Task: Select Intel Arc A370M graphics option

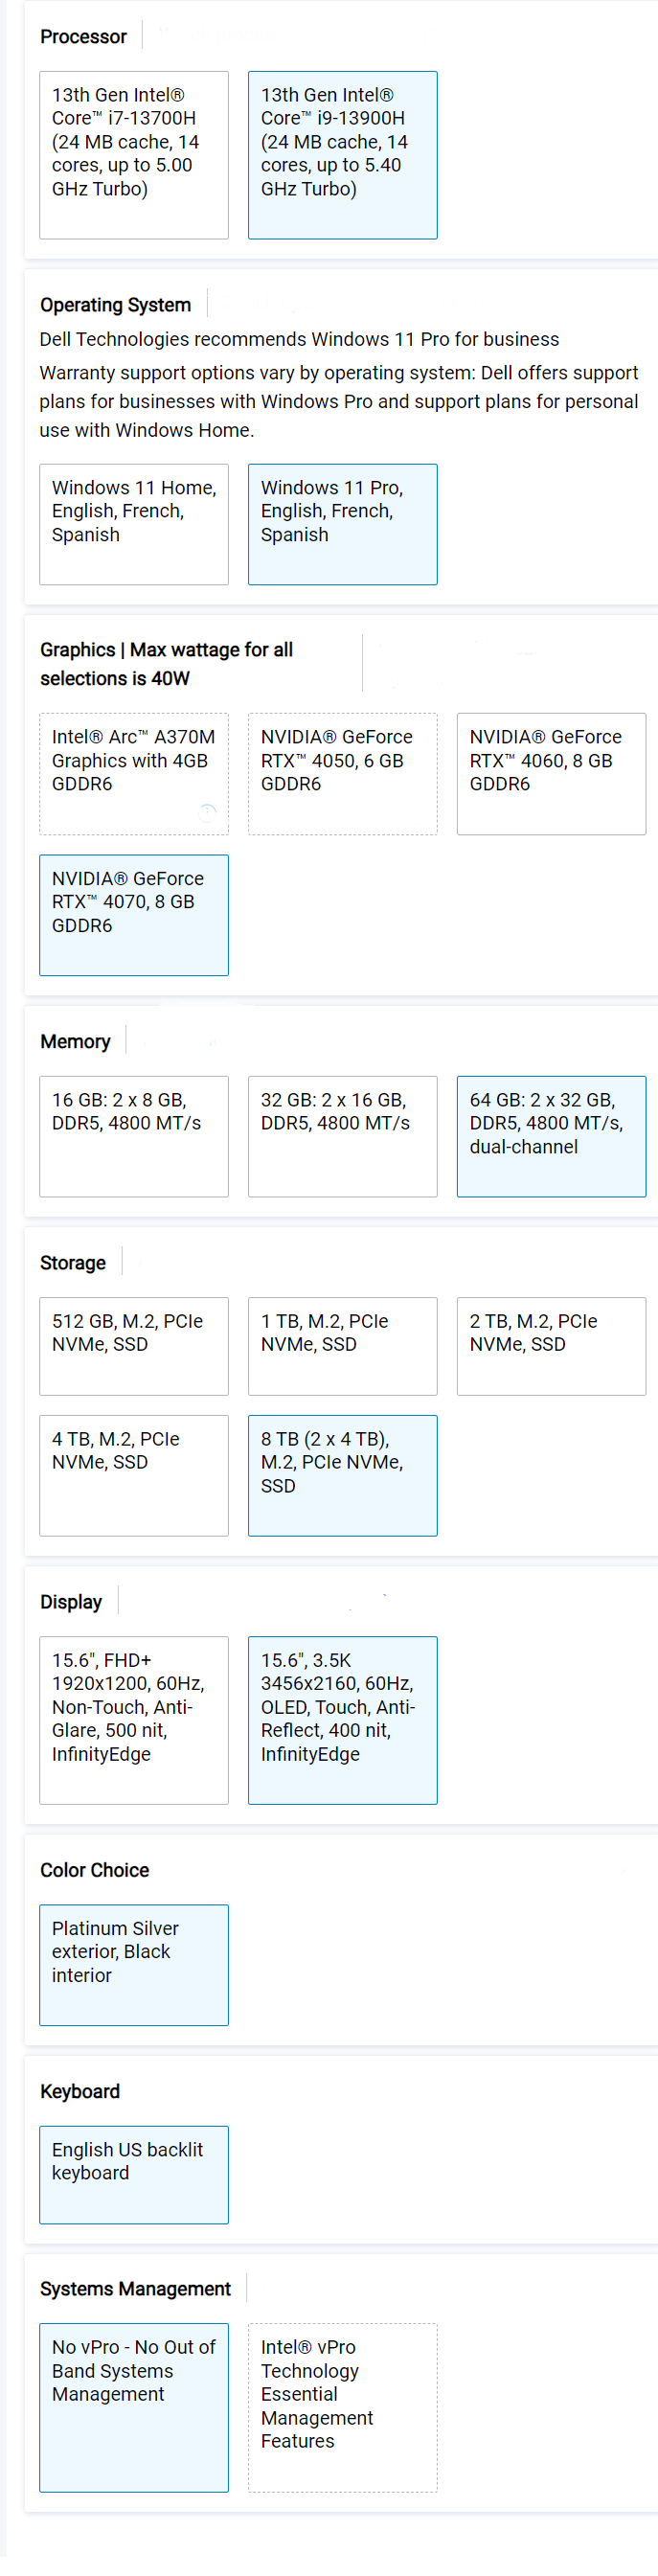Action: click(134, 773)
